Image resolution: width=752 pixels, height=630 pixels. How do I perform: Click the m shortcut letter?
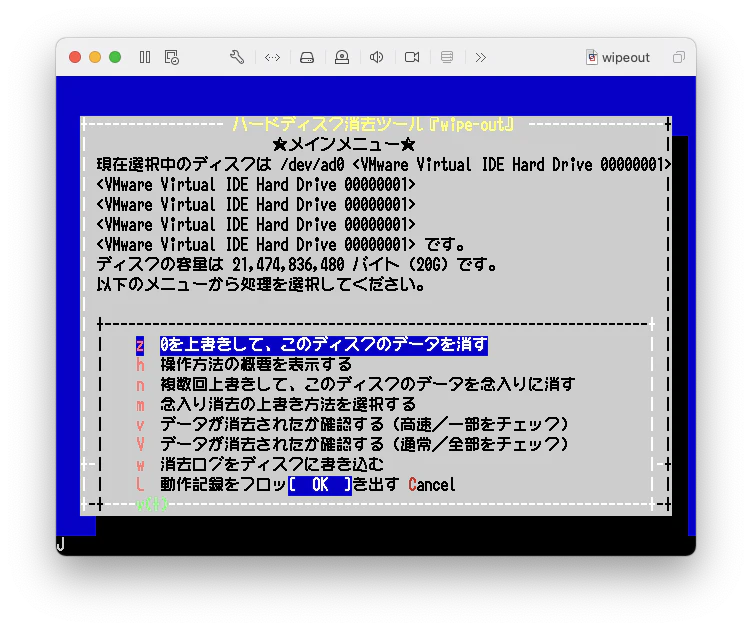tap(140, 405)
